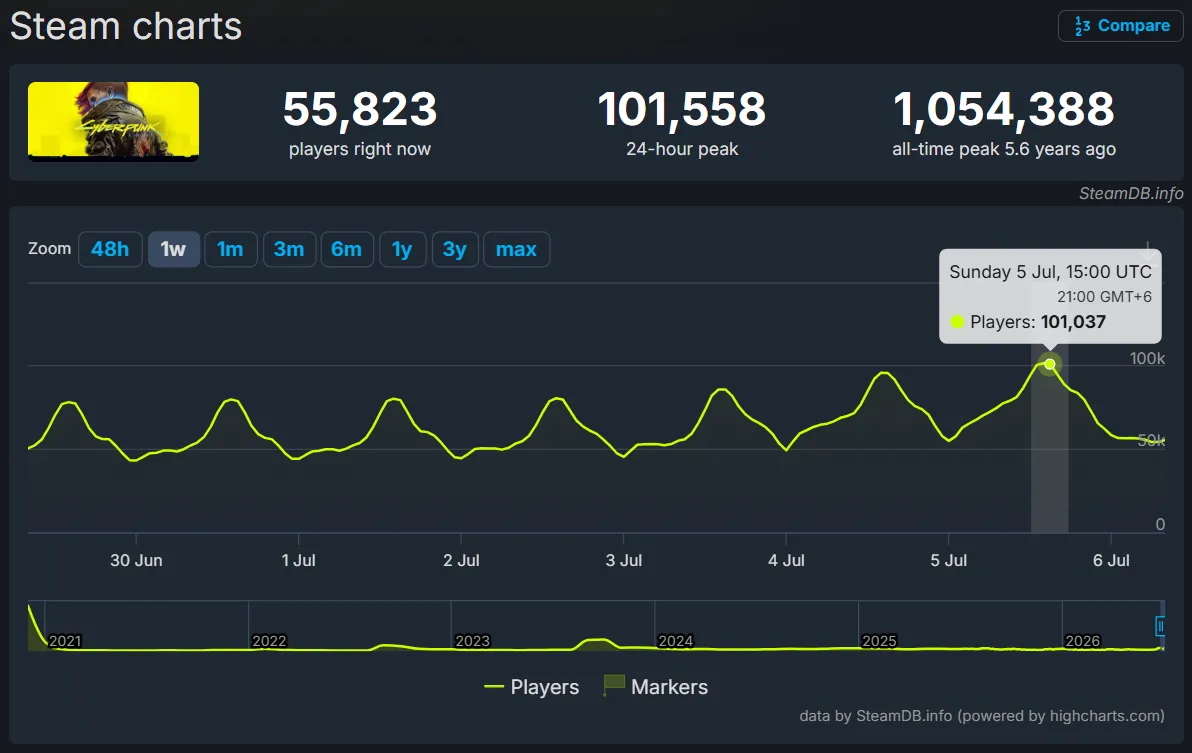This screenshot has height=753, width=1192.
Task: Click the tooltip Players: 101,037 text
Action: pos(1038,322)
